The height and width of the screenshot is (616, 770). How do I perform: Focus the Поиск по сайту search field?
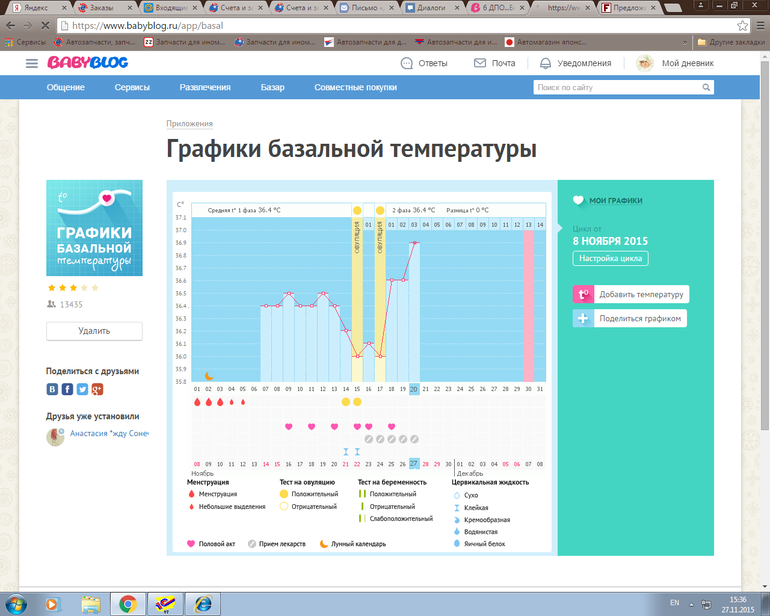point(616,88)
